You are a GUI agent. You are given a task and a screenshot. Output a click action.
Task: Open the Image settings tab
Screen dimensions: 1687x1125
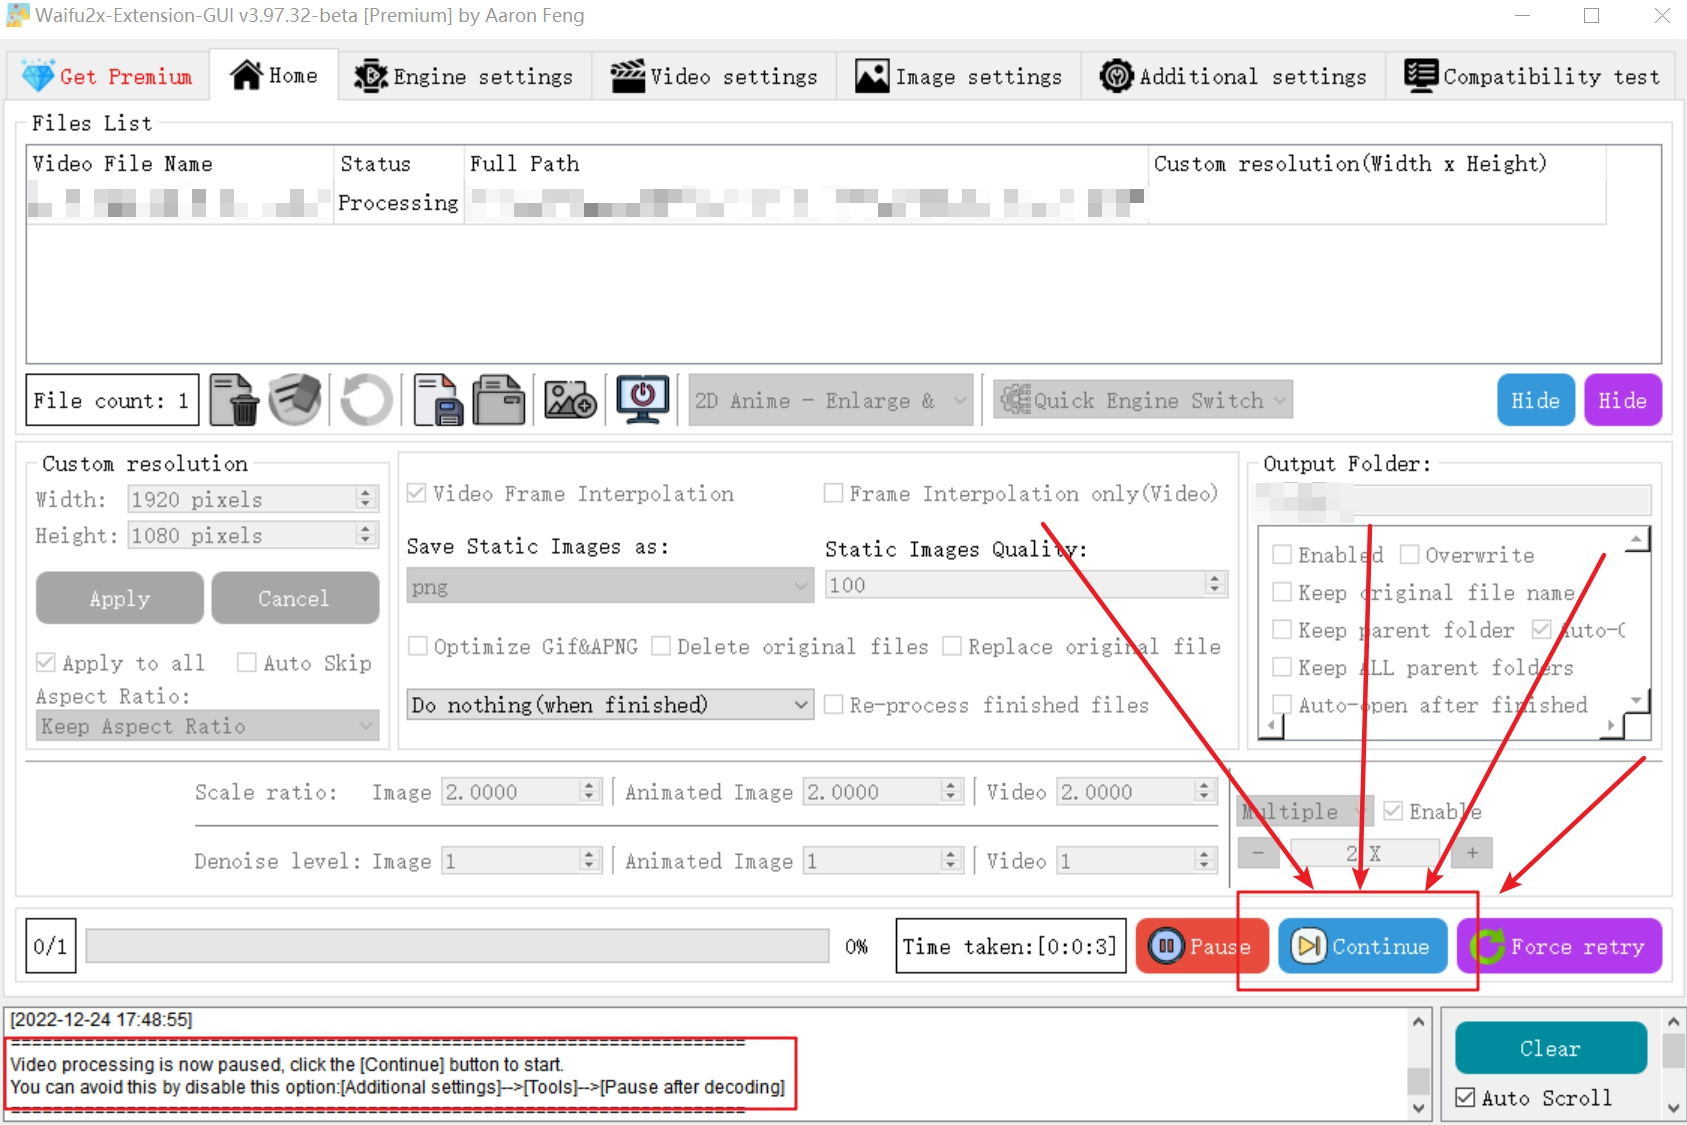click(x=959, y=76)
